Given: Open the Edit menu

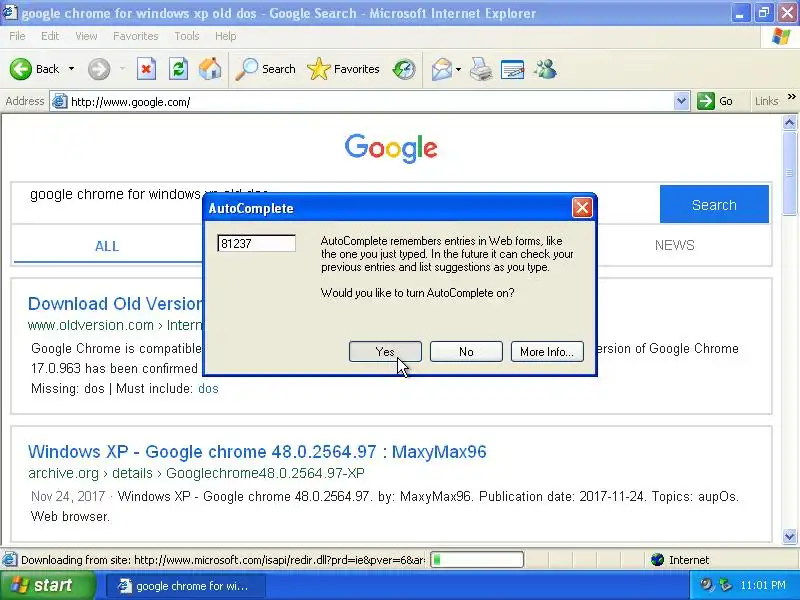Looking at the screenshot, I should pos(50,36).
